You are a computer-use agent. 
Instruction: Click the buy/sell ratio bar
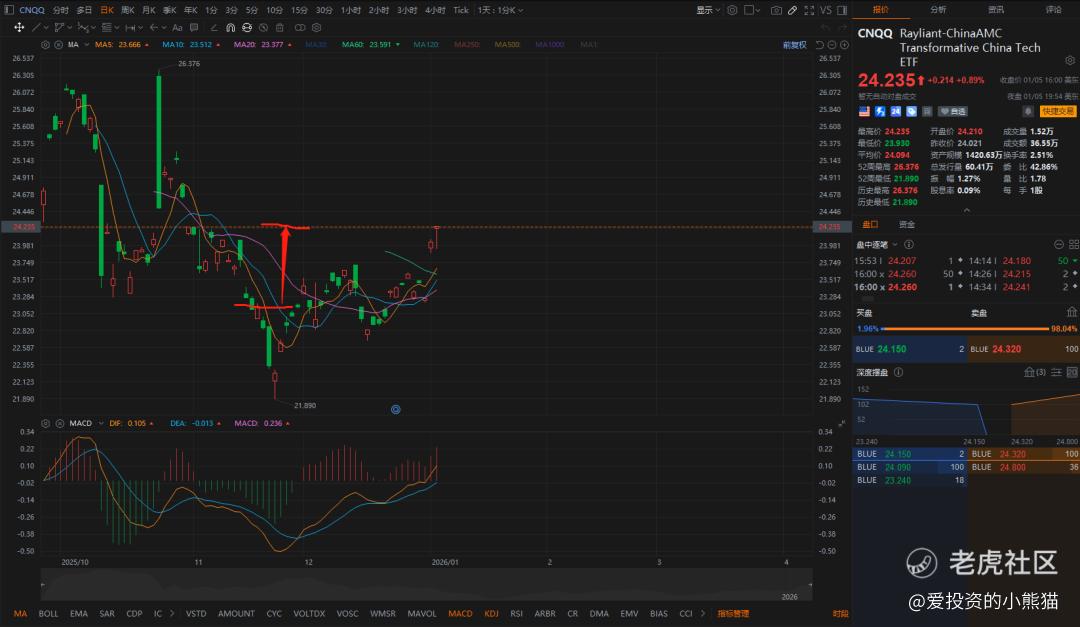pos(967,329)
